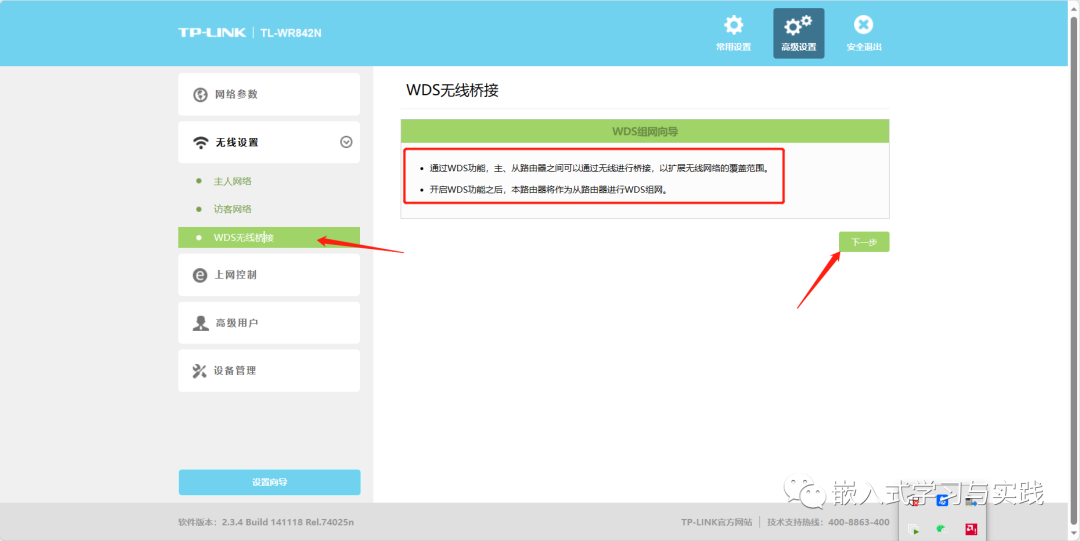
Task: Open the TP-LINK官方网站 link
Action: click(716, 522)
